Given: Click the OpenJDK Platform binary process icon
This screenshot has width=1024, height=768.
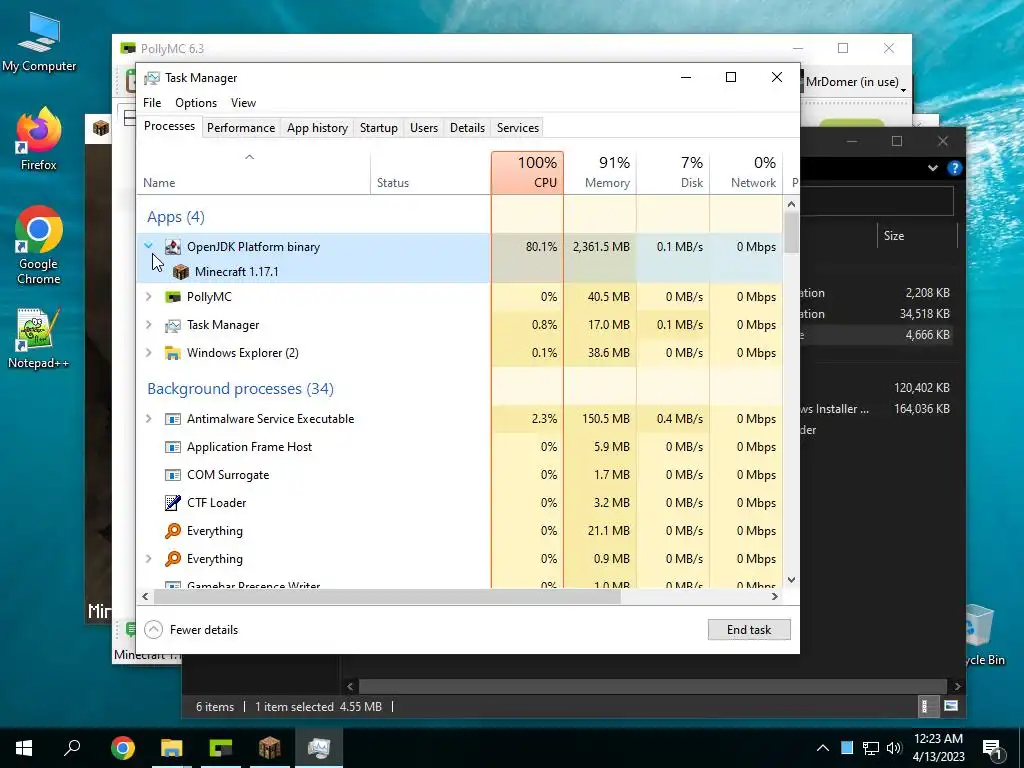Looking at the screenshot, I should pyautogui.click(x=172, y=247).
